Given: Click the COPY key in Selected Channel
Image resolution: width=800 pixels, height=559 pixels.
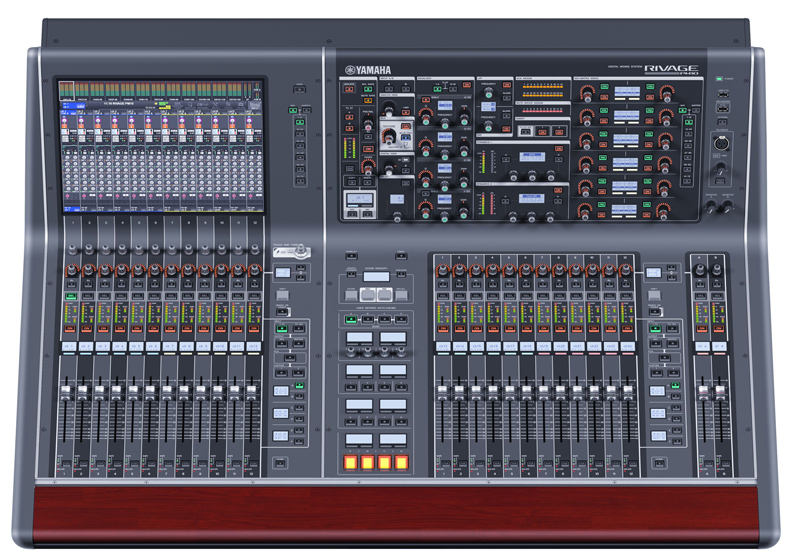Looking at the screenshot, I should [x=351, y=182].
